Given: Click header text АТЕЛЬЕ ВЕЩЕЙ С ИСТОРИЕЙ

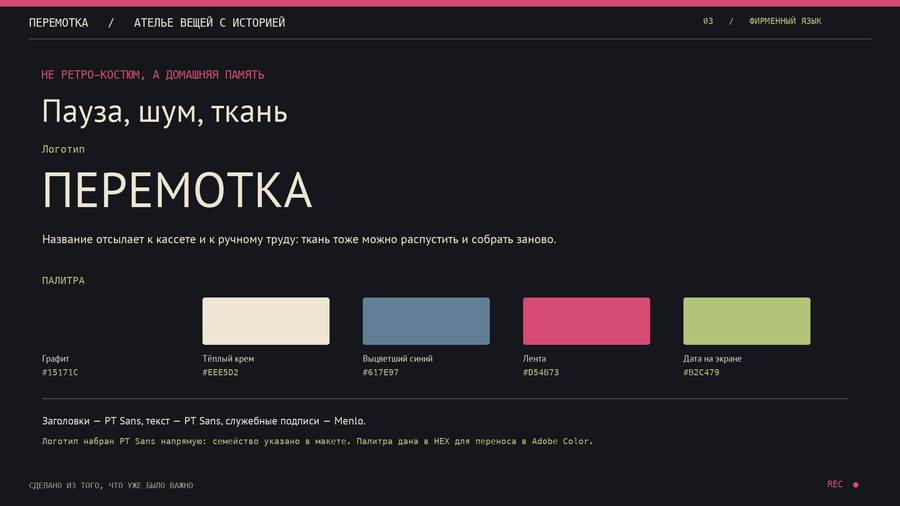Looking at the screenshot, I should 210,23.
